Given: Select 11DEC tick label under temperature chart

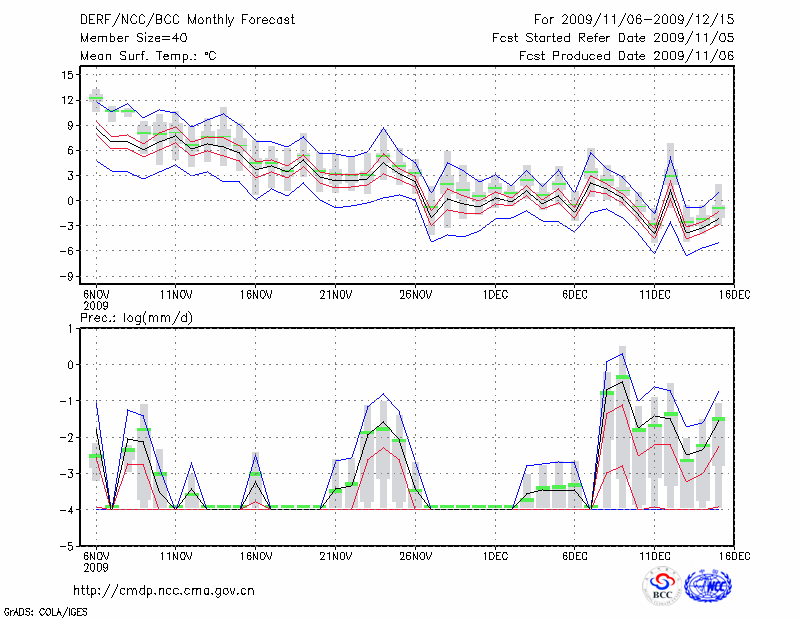Looking at the screenshot, I should (x=655, y=294).
